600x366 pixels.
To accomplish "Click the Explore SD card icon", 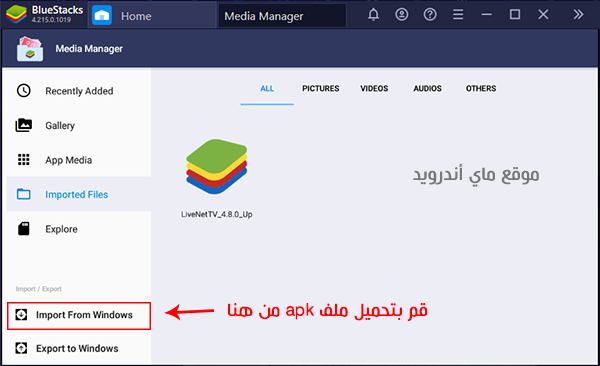I will pyautogui.click(x=24, y=229).
